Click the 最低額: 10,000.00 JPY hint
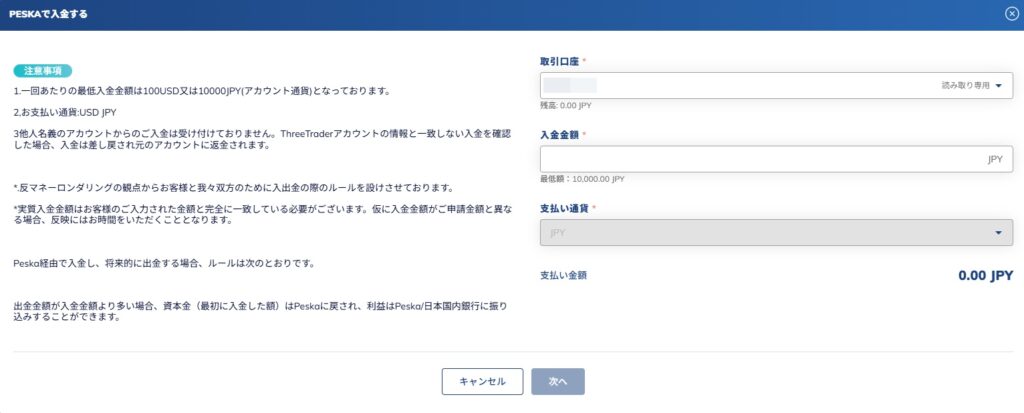Screen dimensions: 1024x413 click(x=582, y=179)
